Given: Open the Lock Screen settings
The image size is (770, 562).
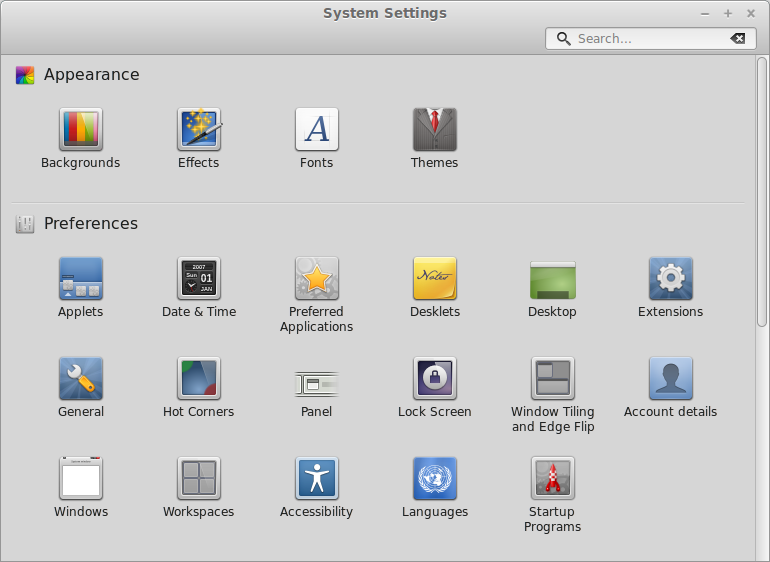Looking at the screenshot, I should 434,379.
